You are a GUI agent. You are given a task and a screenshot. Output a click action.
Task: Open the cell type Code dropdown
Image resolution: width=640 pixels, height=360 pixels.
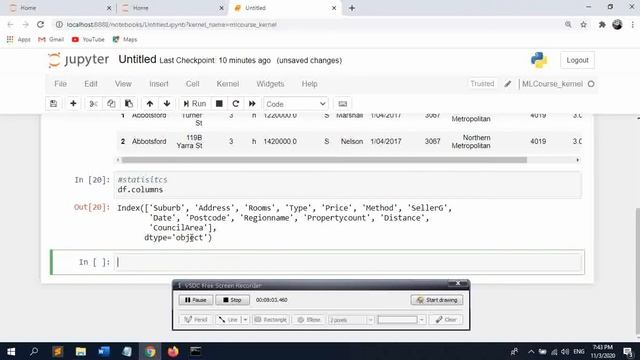click(296, 104)
